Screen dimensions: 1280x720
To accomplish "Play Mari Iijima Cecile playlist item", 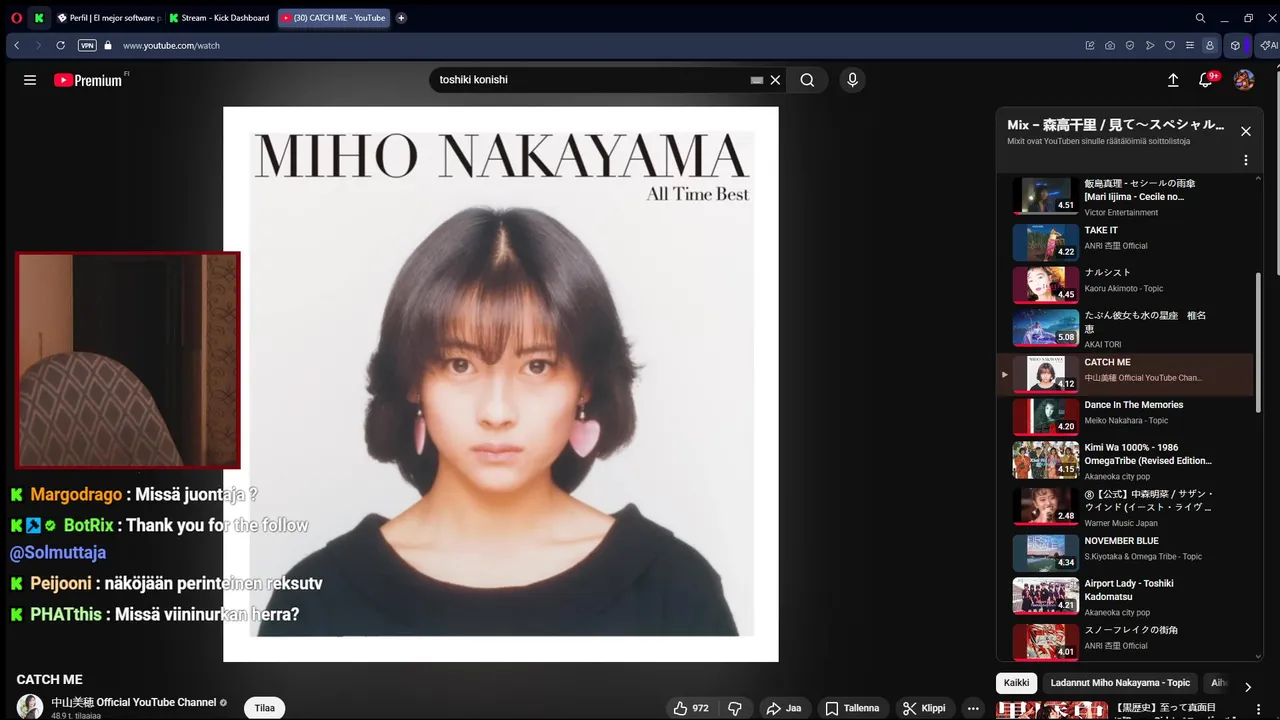I will tap(1126, 196).
